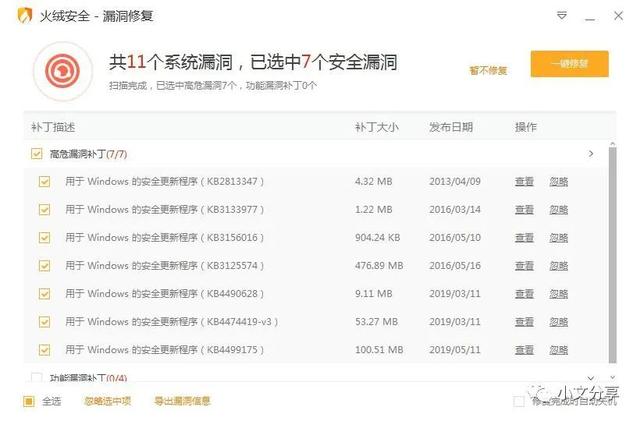Ignore the KB4490628 patch
The height and width of the screenshot is (421, 640).
point(558,294)
